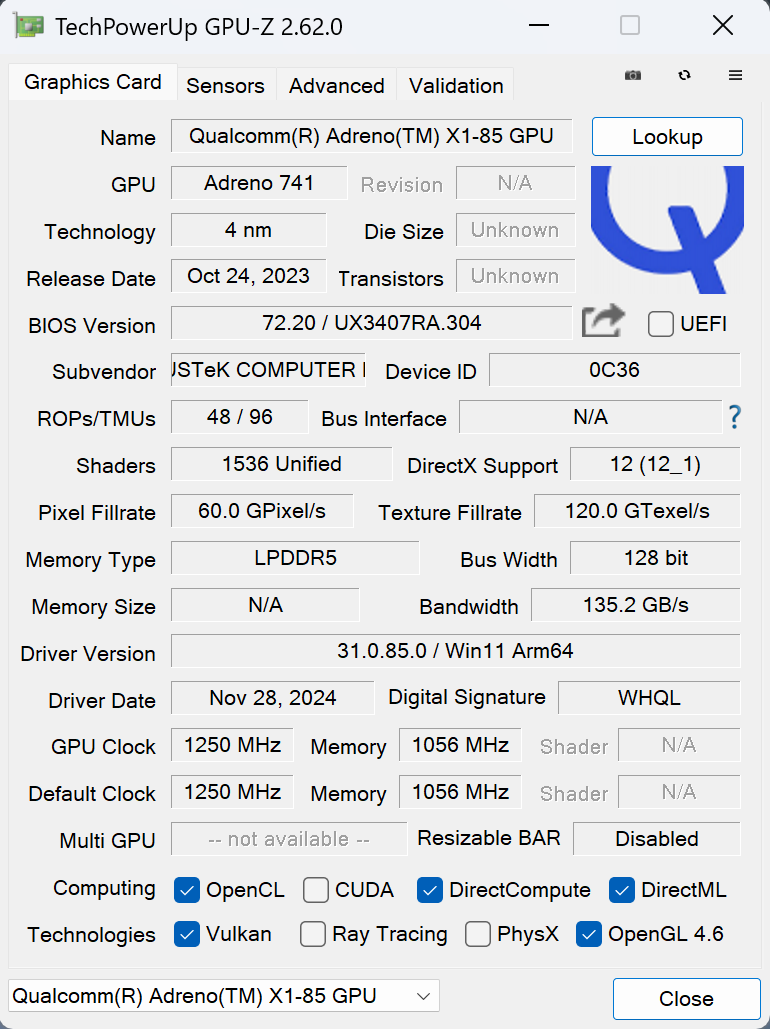The width and height of the screenshot is (770, 1029).
Task: Click the GPU Clock row Memory 1056 MHz
Action: coord(460,745)
